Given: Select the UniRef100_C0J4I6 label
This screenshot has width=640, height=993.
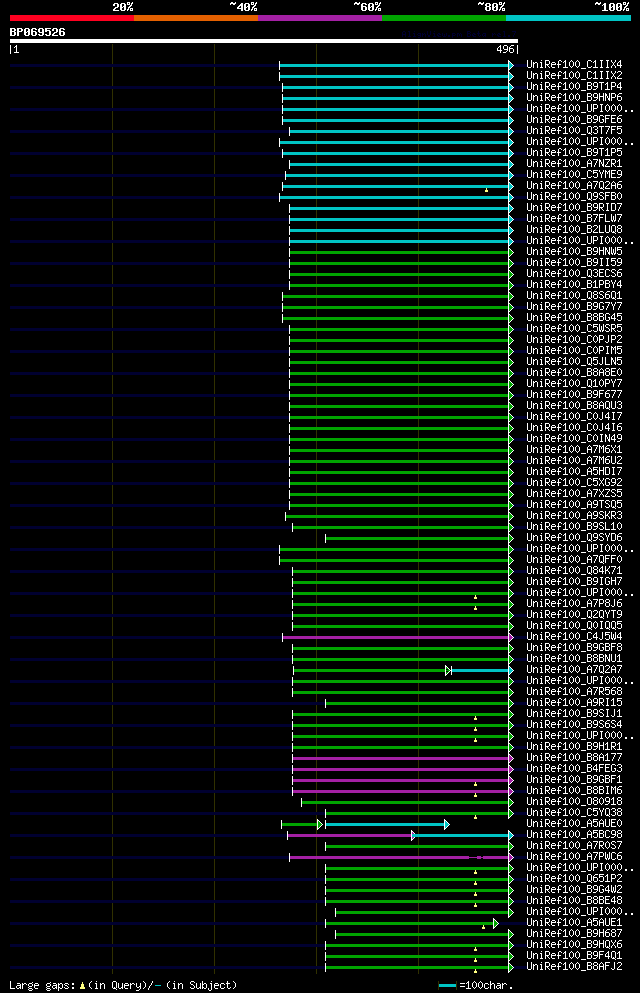Looking at the screenshot, I should click(574, 427).
